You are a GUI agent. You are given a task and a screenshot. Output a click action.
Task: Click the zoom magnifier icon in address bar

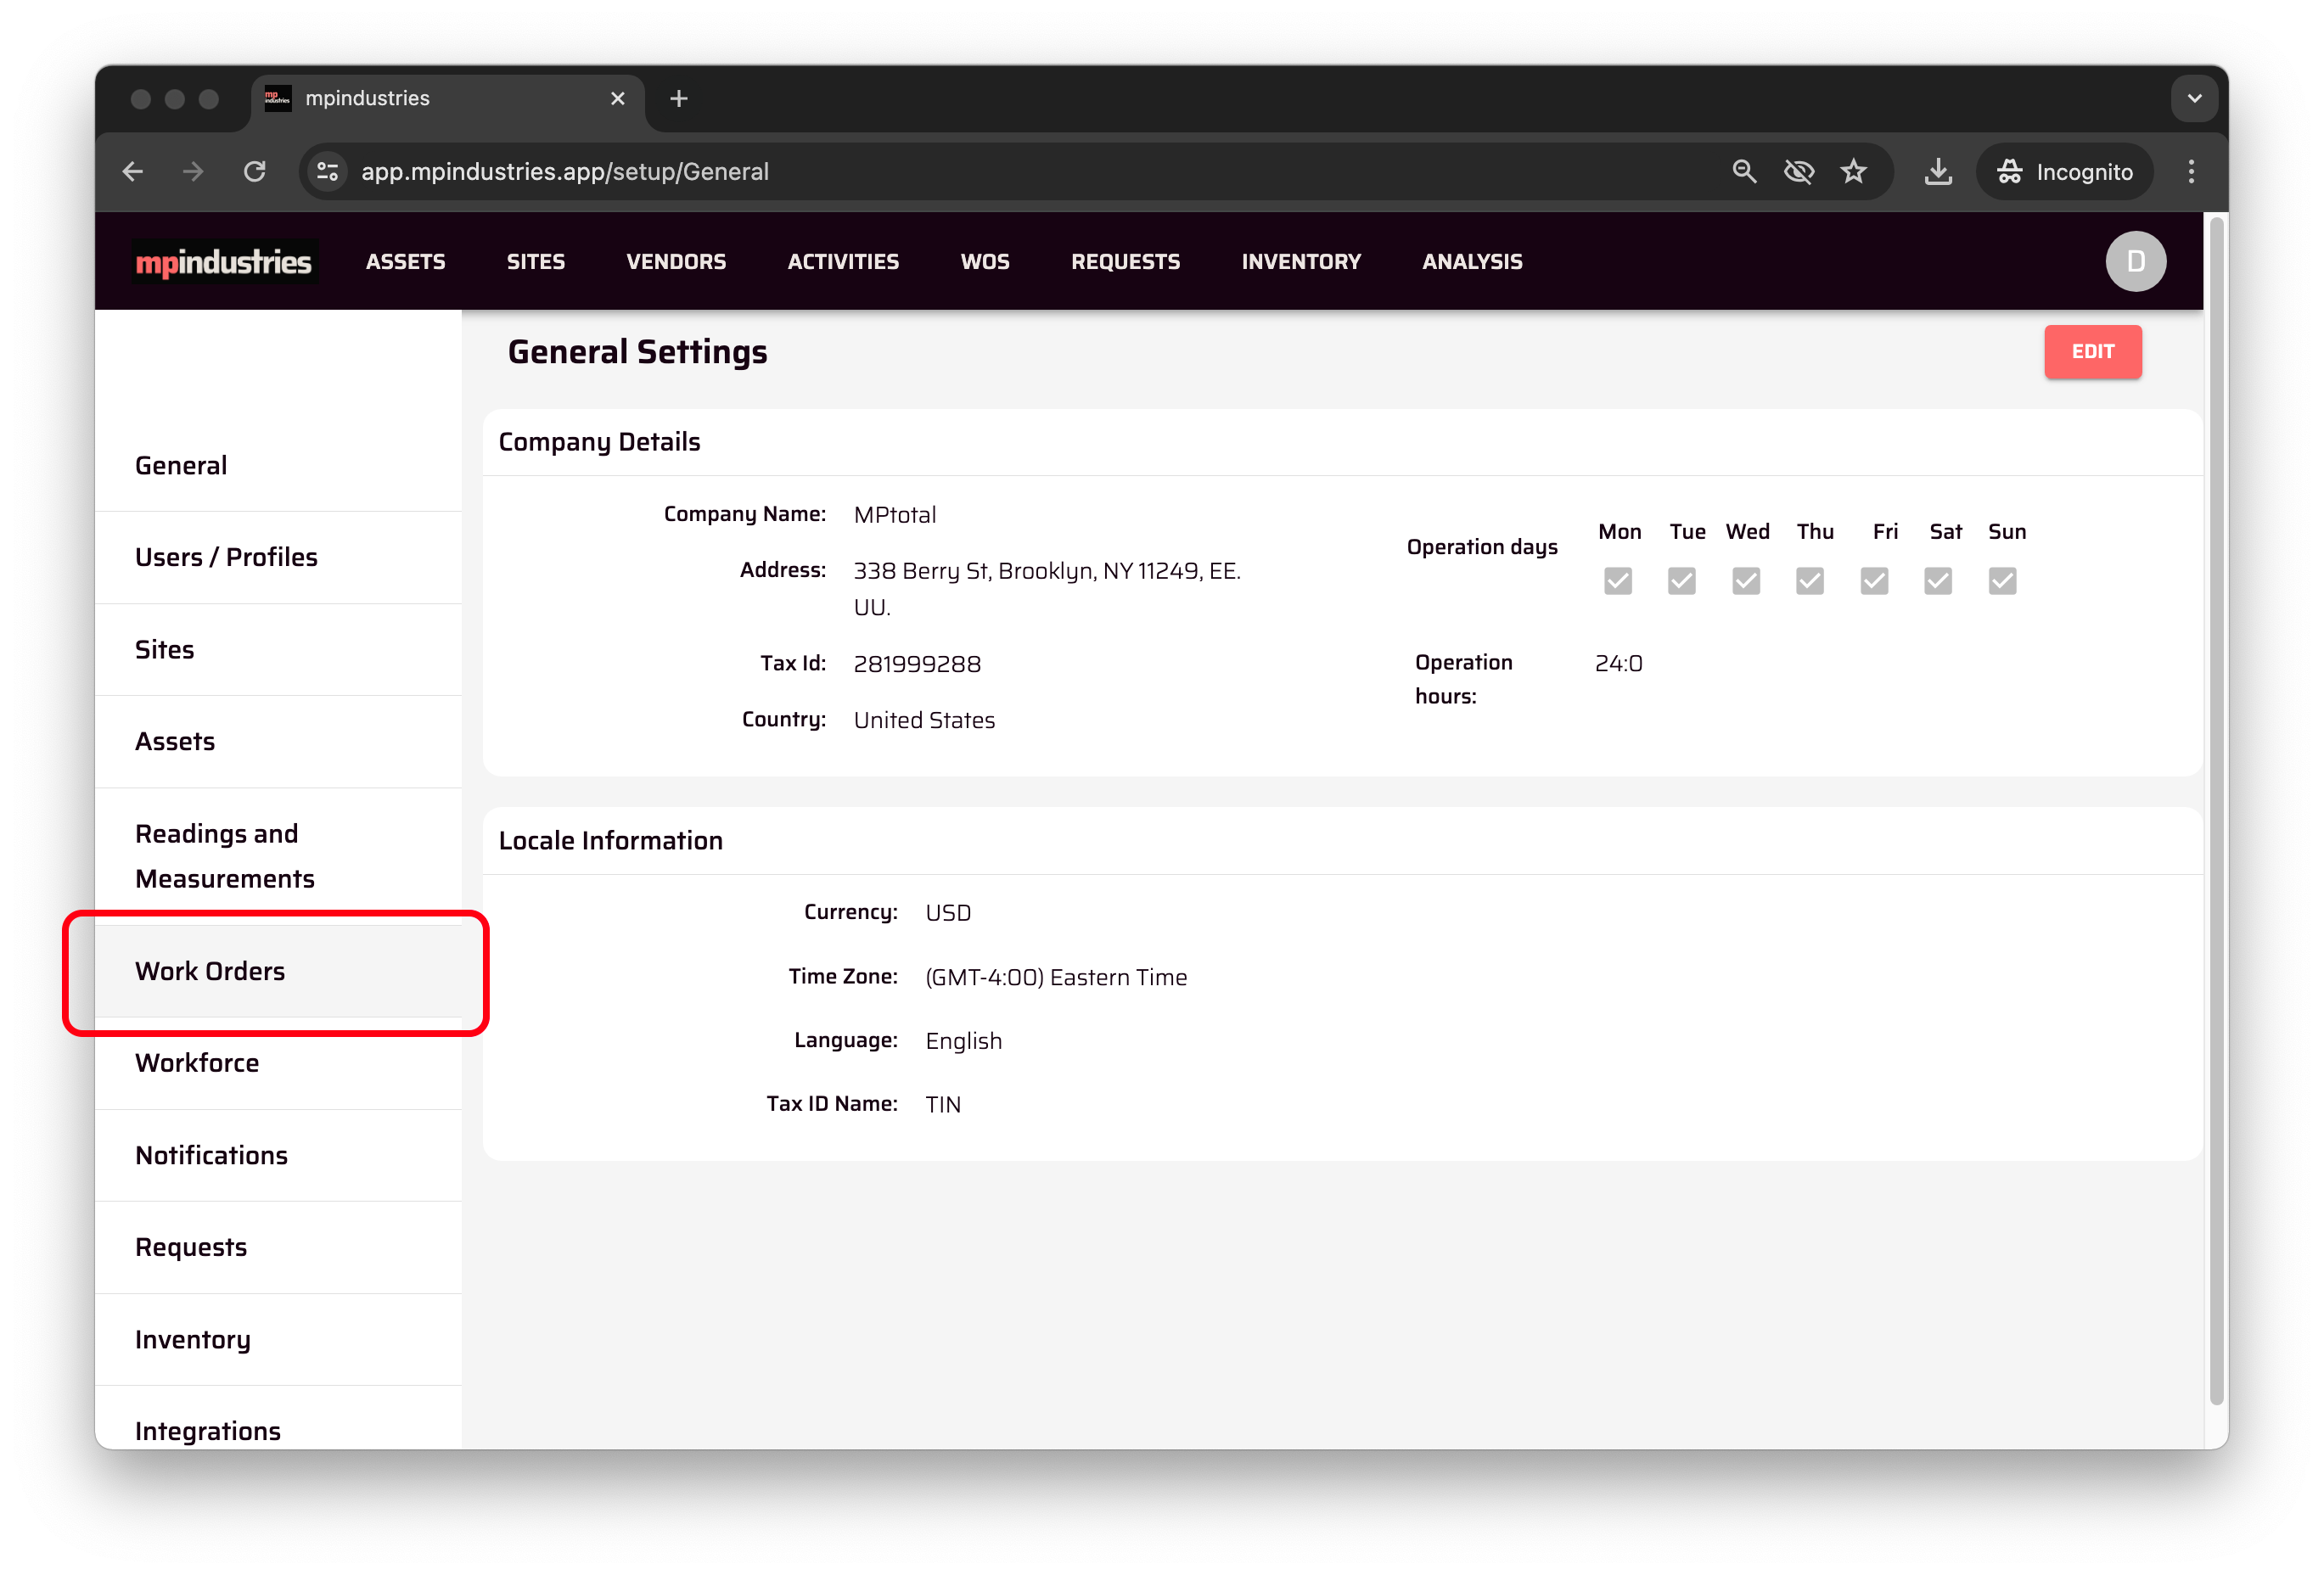coord(1743,172)
